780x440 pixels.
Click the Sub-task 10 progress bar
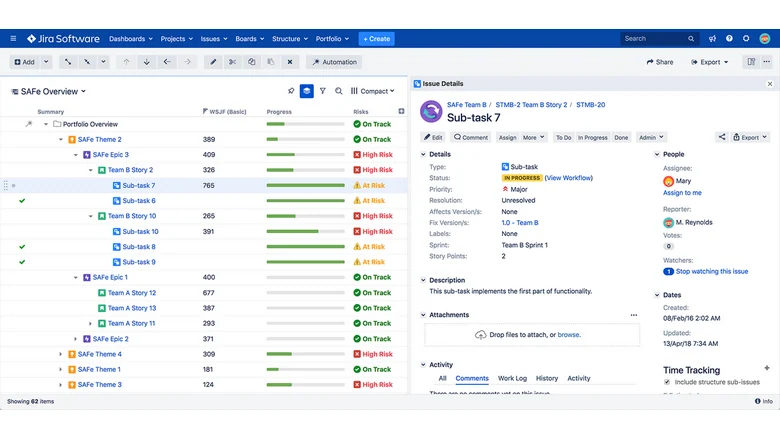(305, 232)
